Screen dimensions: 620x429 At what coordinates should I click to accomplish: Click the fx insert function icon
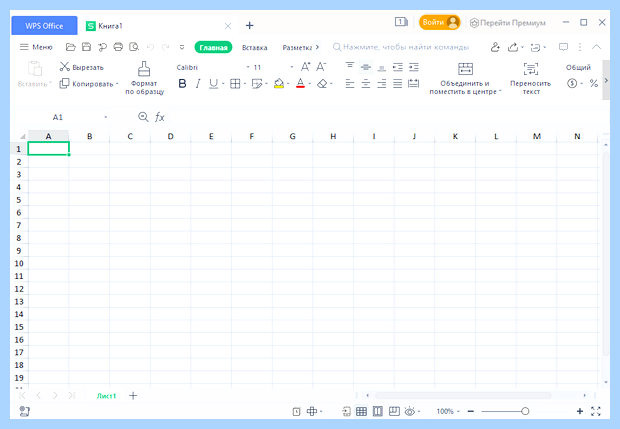159,117
